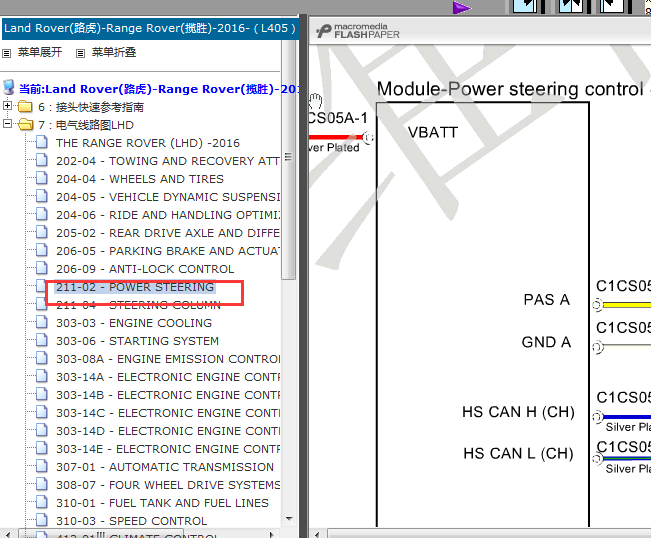This screenshot has height=538, width=651.
Task: Click page icon for 303-14C ELECTRONIC ENGINE CONTROL
Action: (42, 412)
